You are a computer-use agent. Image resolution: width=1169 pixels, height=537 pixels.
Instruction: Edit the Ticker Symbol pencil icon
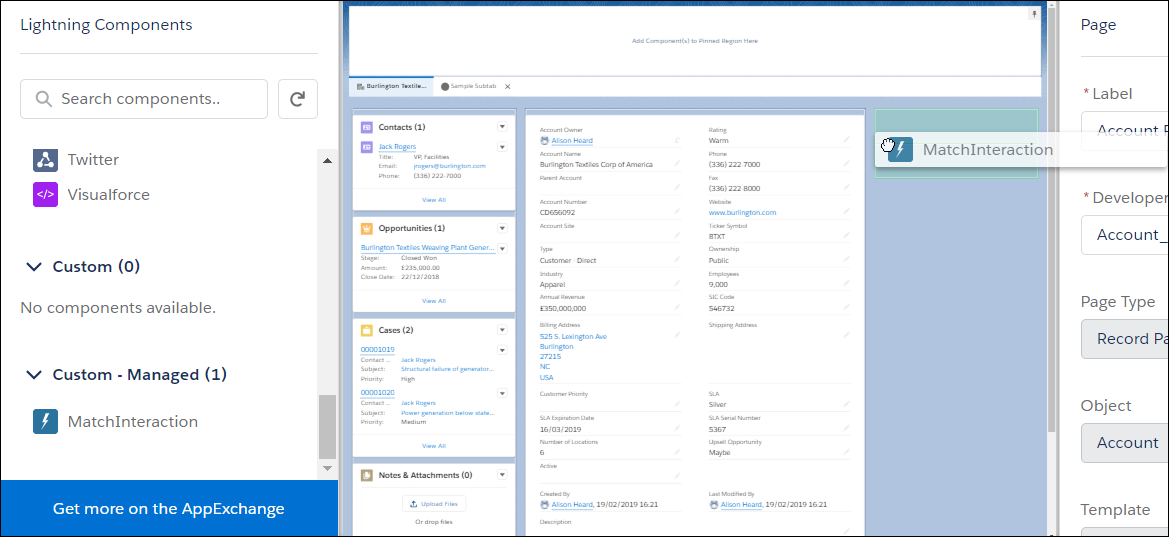pyautogui.click(x=846, y=236)
